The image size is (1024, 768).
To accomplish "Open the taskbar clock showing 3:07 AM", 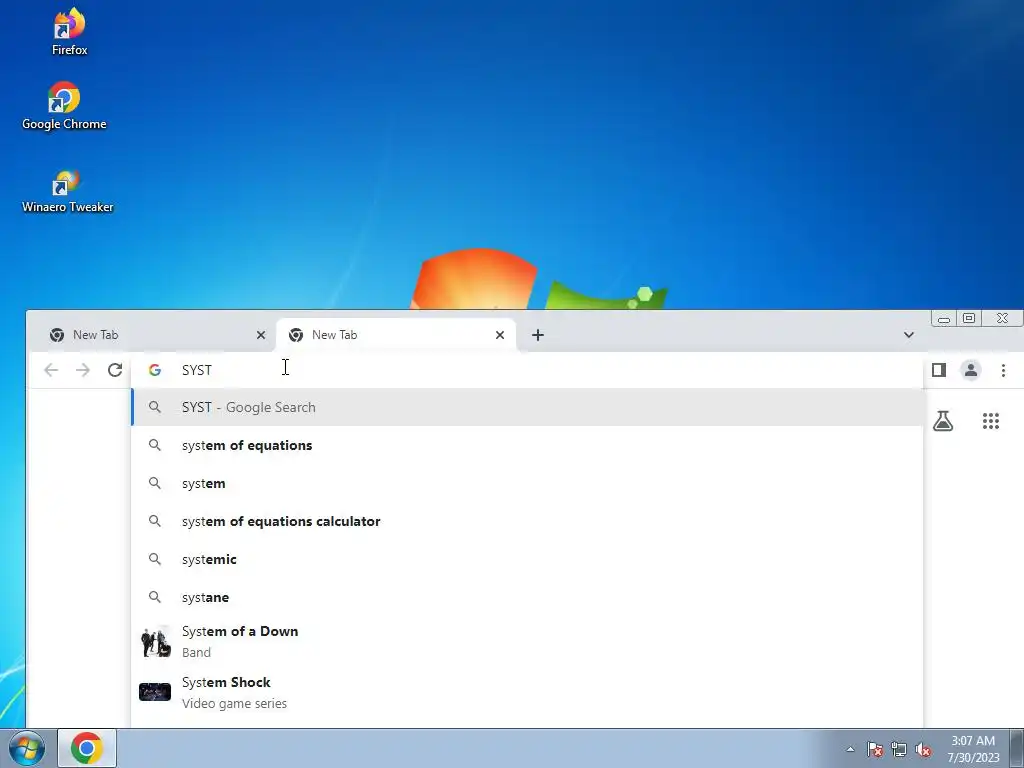I will [x=973, y=749].
